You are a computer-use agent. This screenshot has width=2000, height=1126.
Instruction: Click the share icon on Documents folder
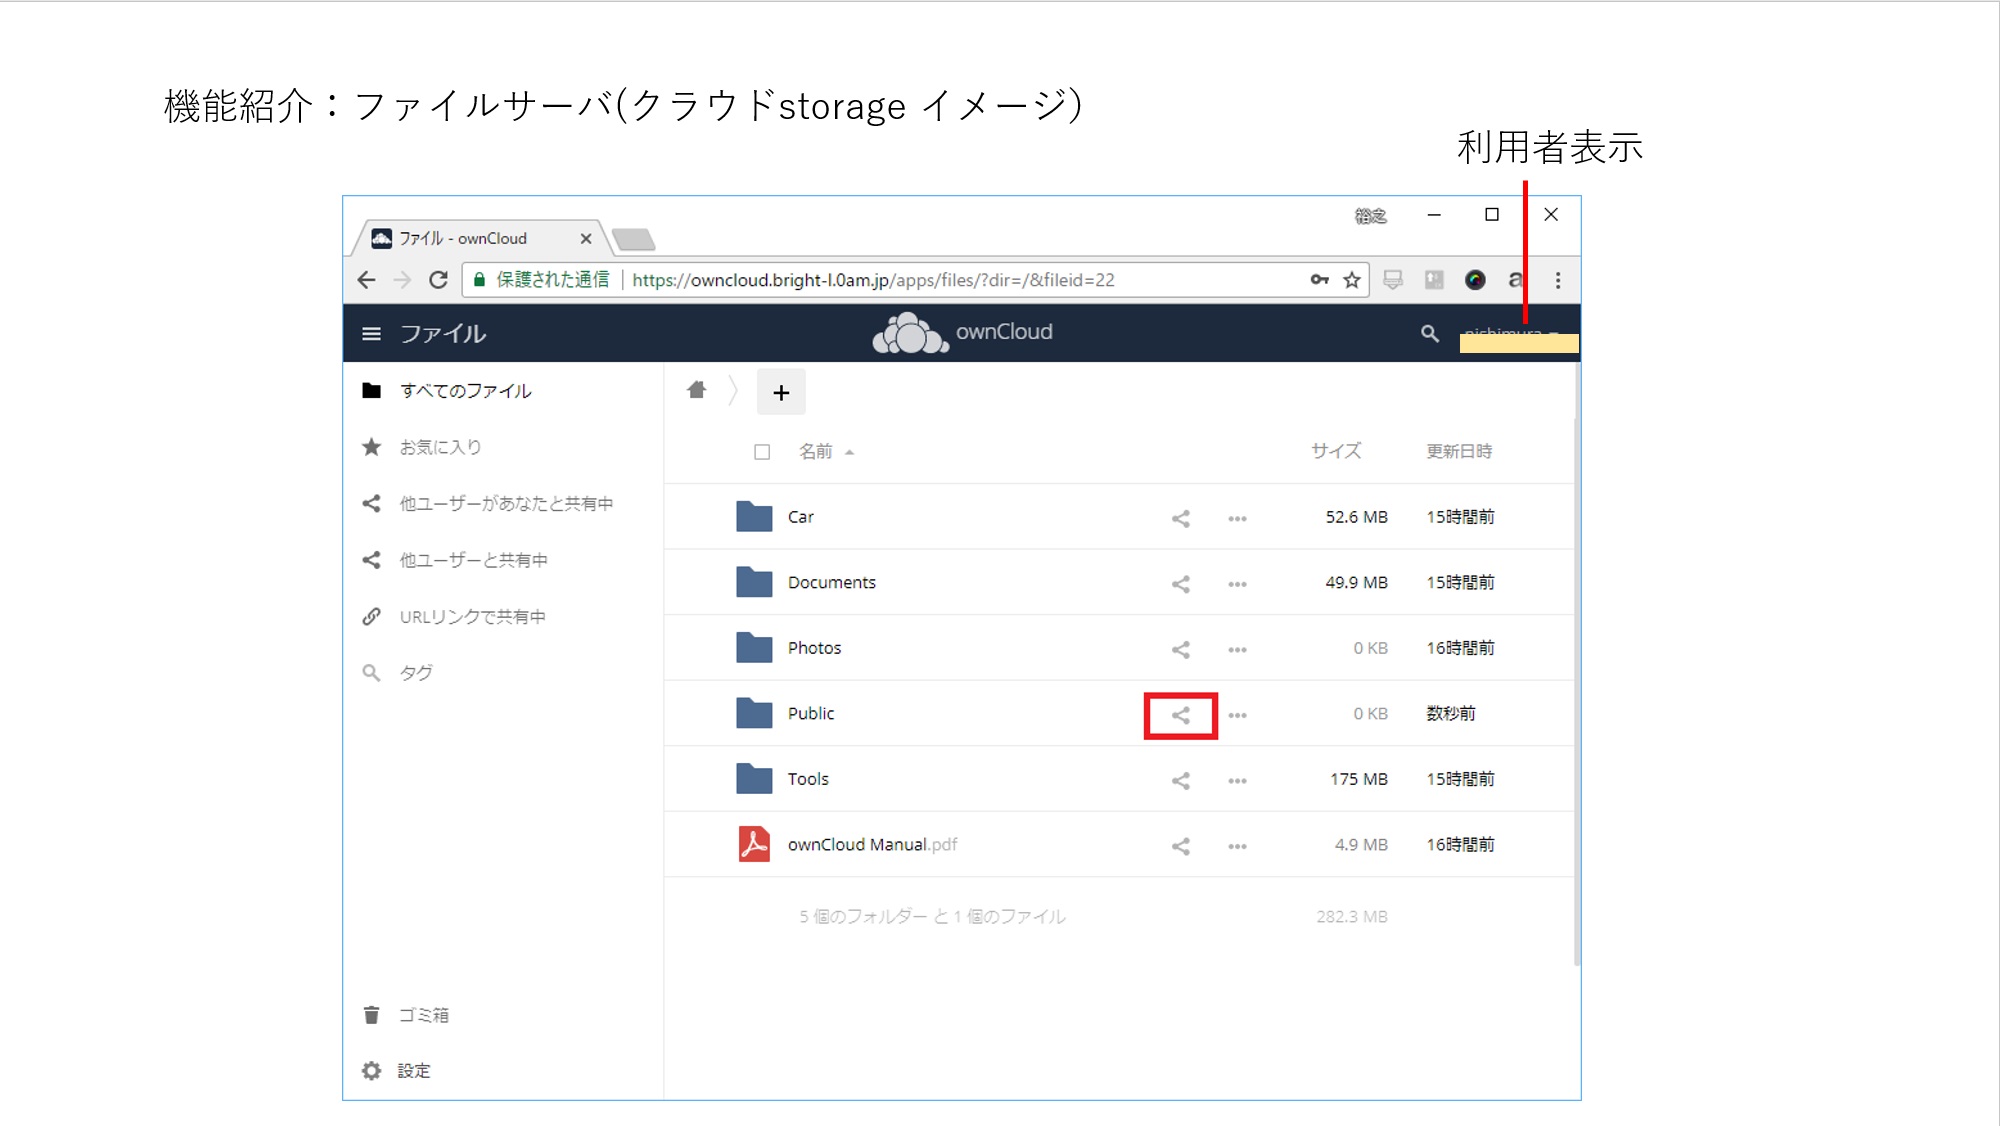tap(1180, 582)
